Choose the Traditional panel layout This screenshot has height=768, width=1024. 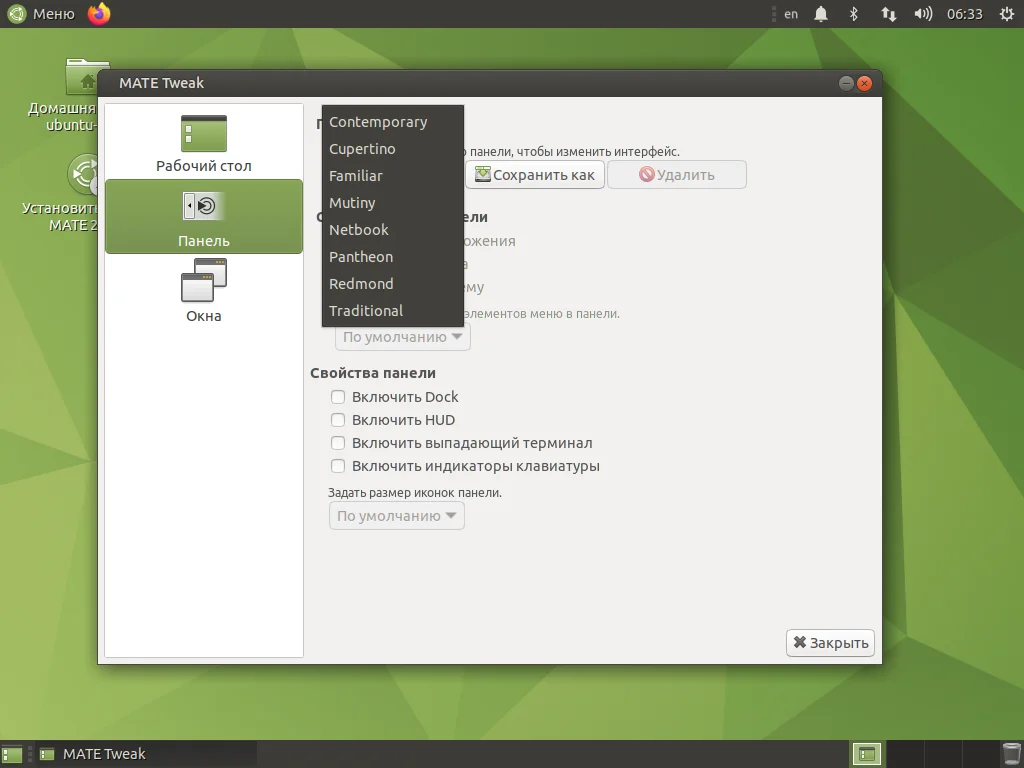point(392,311)
